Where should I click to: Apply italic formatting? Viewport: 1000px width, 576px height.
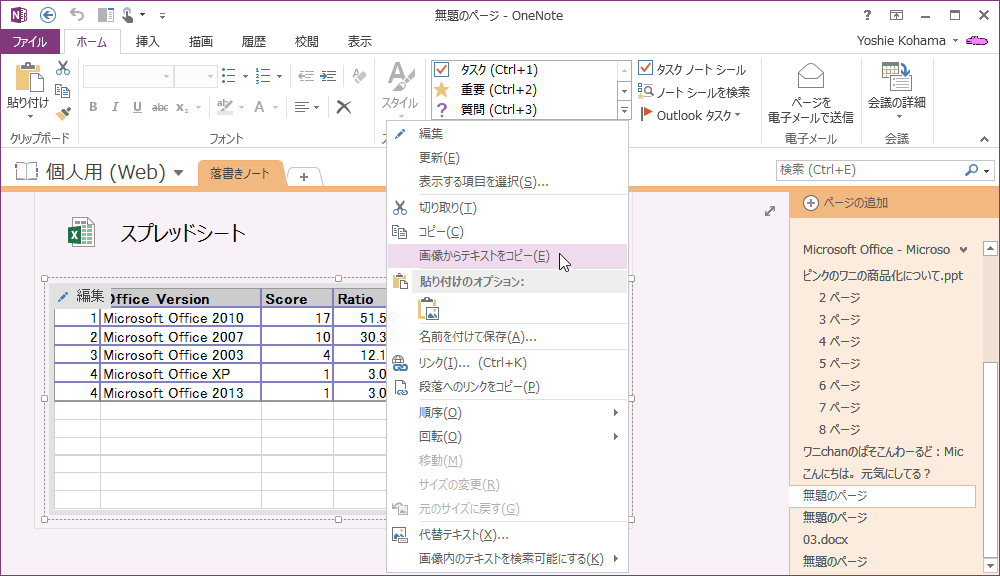pyautogui.click(x=115, y=107)
